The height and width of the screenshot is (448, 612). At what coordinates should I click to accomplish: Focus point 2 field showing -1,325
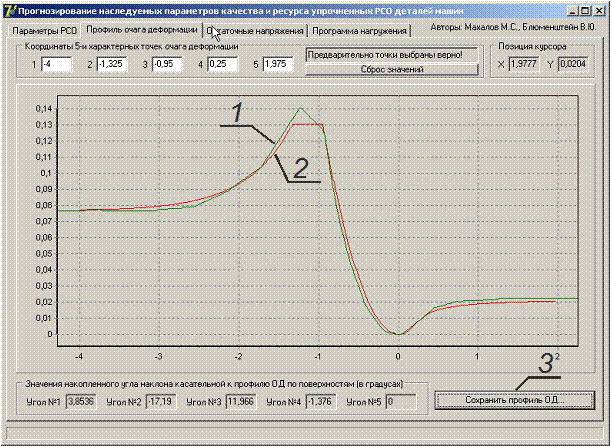[x=112, y=65]
